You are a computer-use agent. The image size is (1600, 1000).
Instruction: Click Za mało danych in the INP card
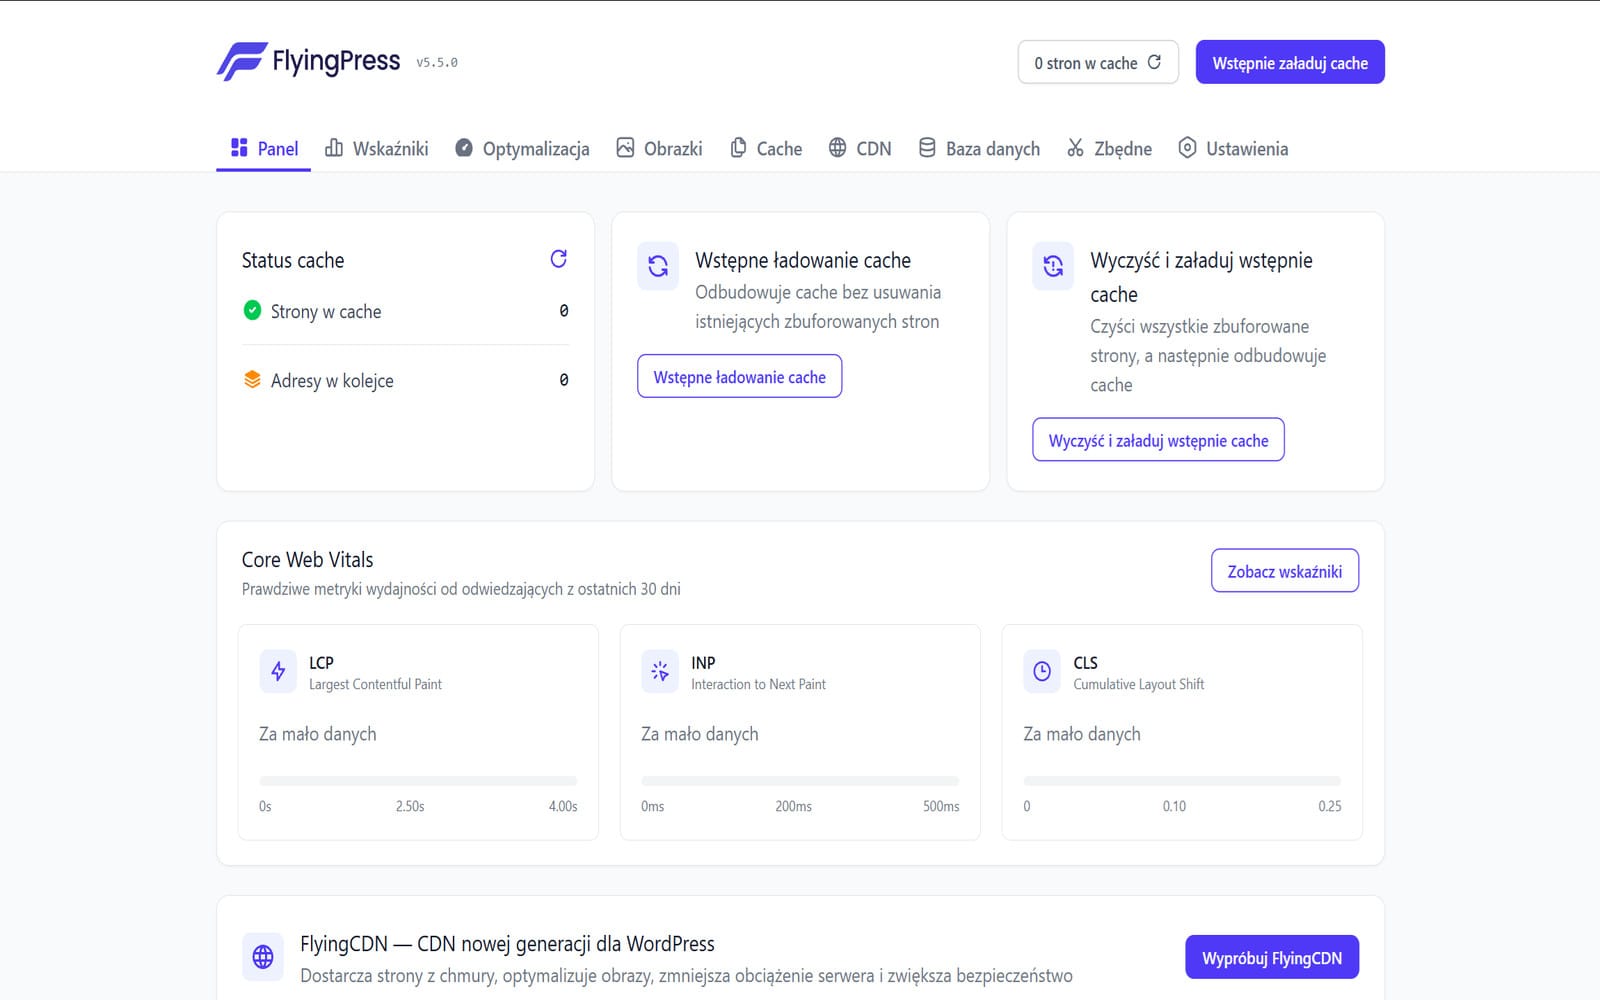700,733
